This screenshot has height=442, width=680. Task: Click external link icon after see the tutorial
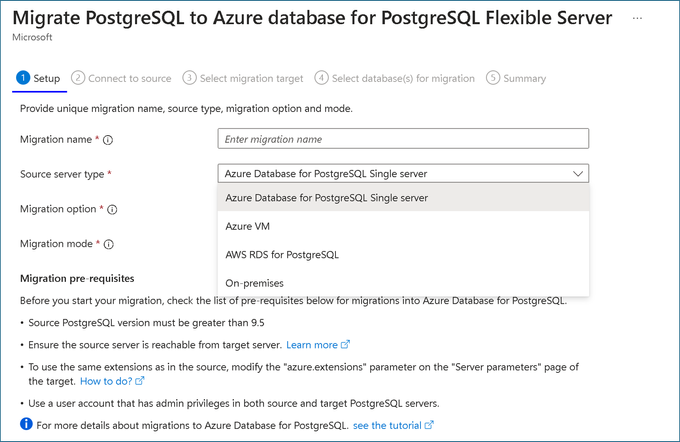tap(429, 425)
